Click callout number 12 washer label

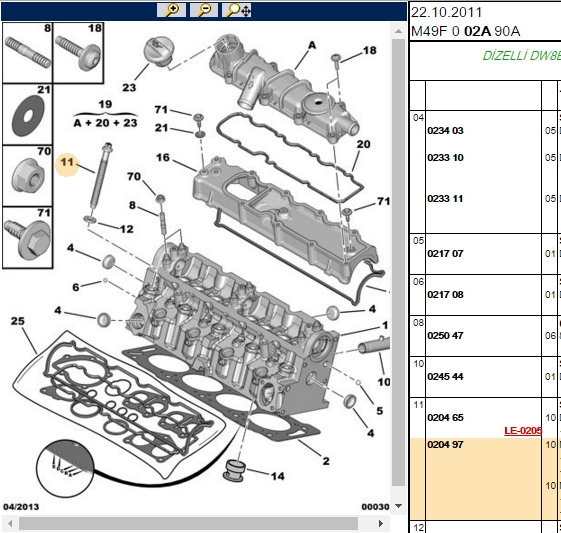coord(127,229)
